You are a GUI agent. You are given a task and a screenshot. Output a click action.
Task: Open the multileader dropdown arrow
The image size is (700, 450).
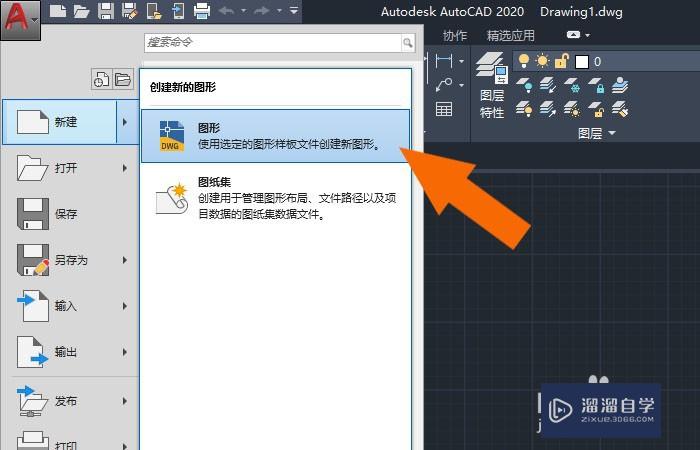tap(461, 85)
